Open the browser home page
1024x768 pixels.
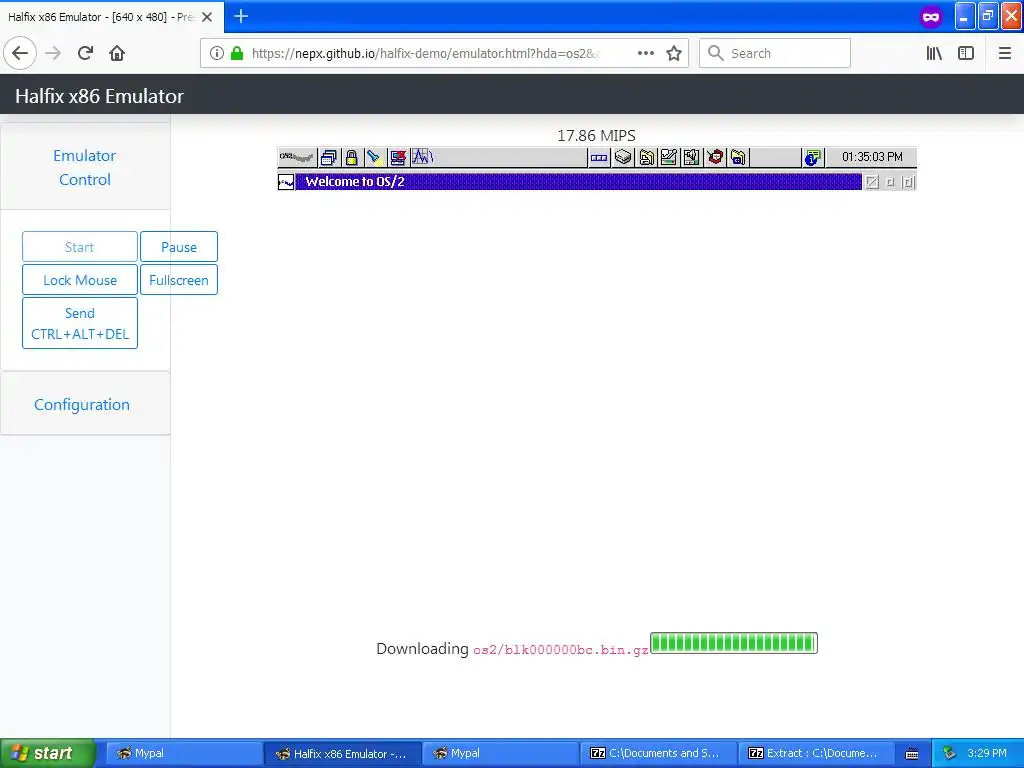coord(117,54)
